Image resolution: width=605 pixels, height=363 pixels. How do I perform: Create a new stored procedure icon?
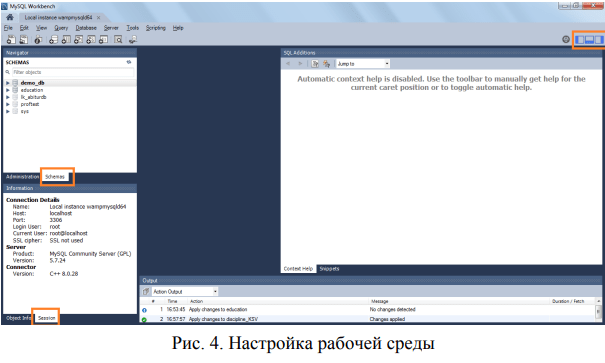click(x=91, y=39)
